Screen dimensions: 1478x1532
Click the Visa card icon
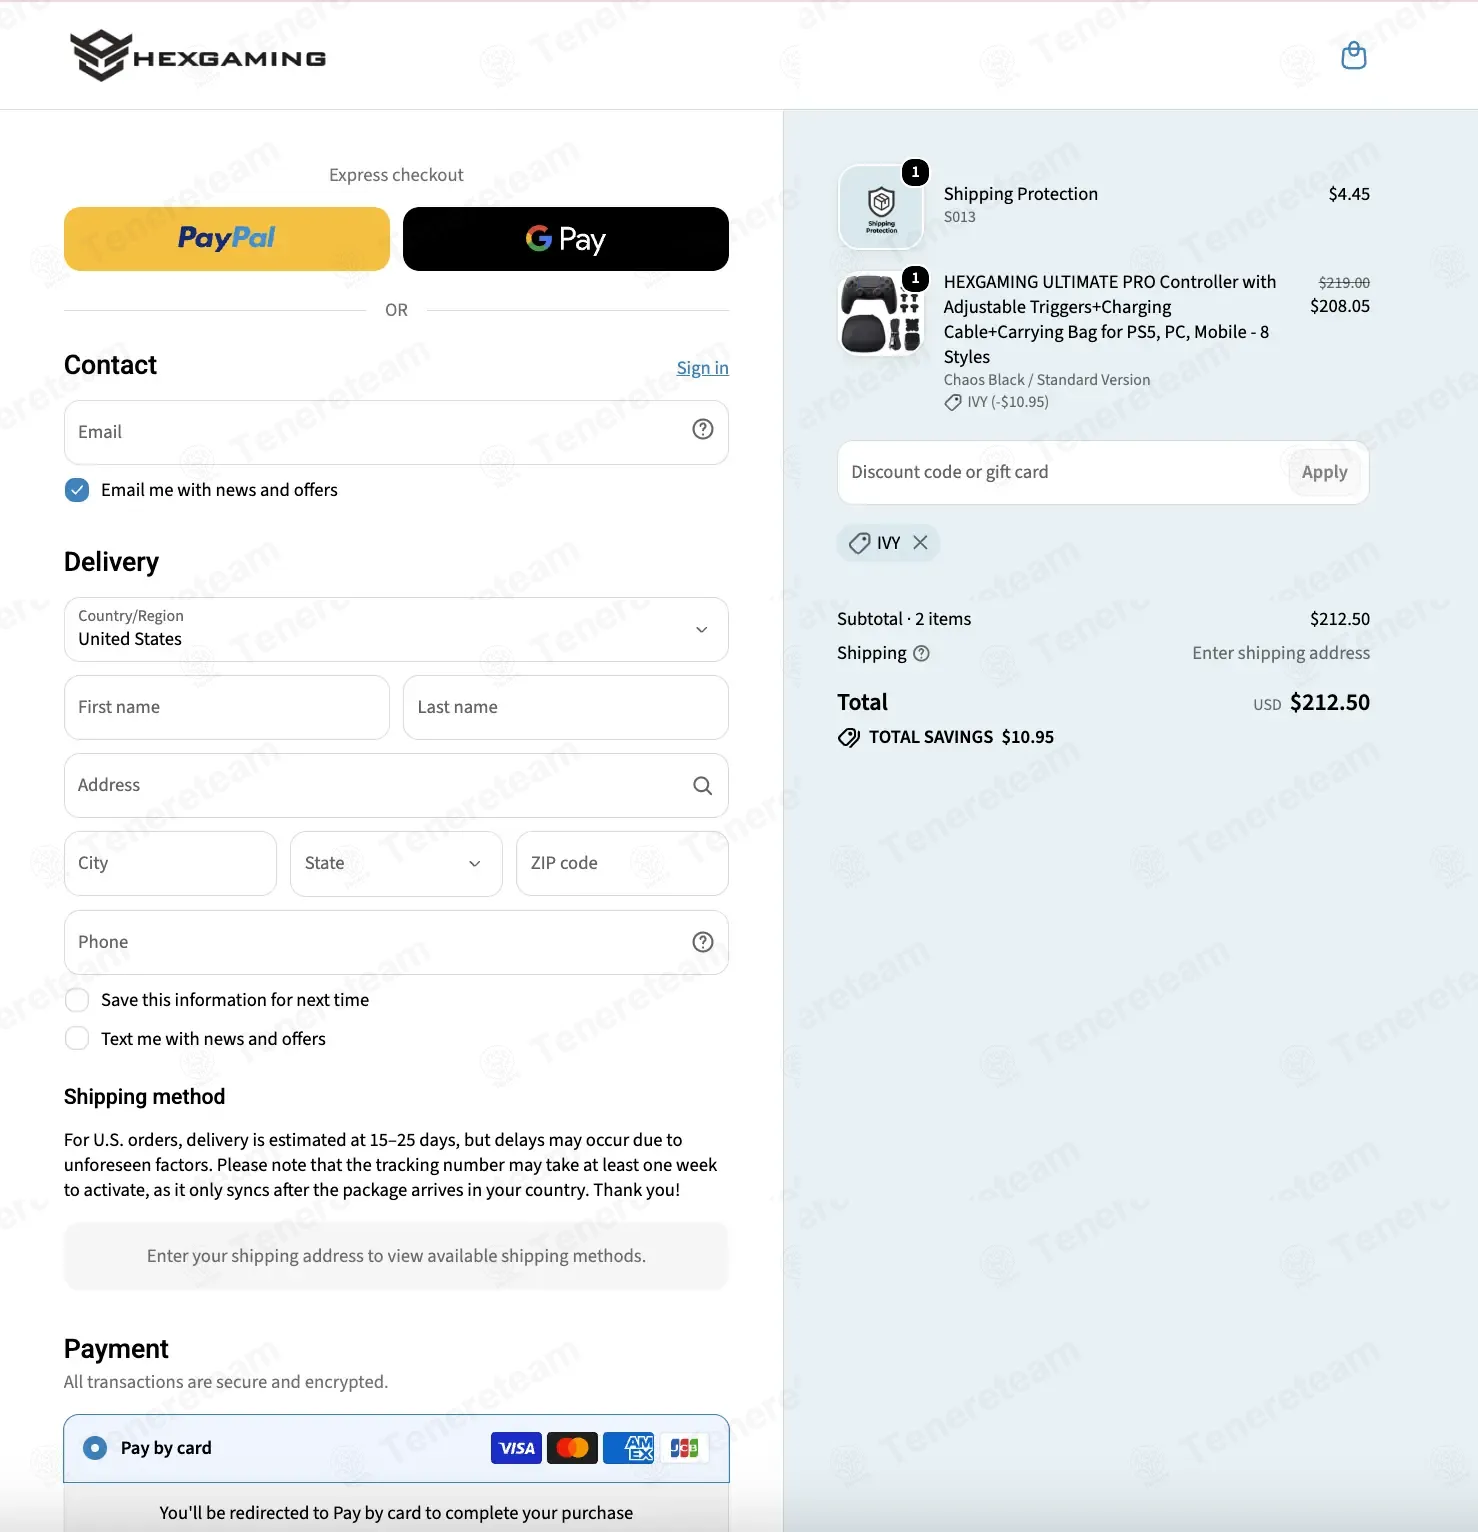pos(516,1448)
